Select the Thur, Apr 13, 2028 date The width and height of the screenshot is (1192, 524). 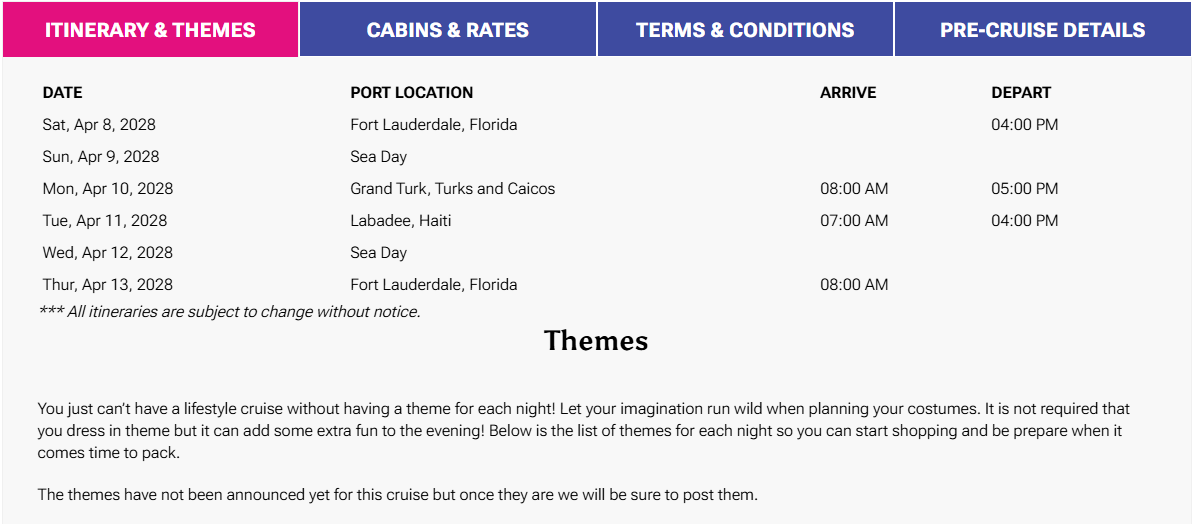coord(107,285)
